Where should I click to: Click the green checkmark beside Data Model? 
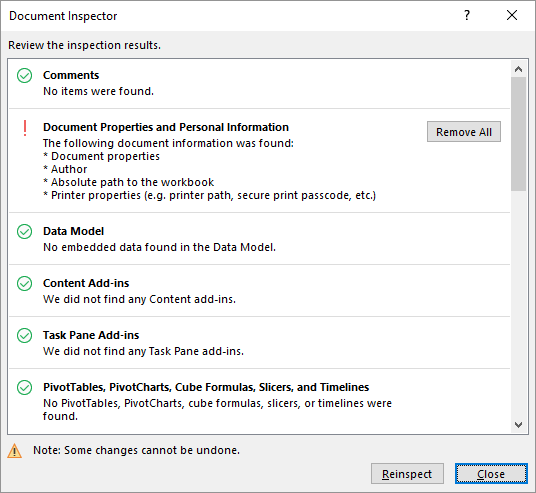pyautogui.click(x=25, y=231)
